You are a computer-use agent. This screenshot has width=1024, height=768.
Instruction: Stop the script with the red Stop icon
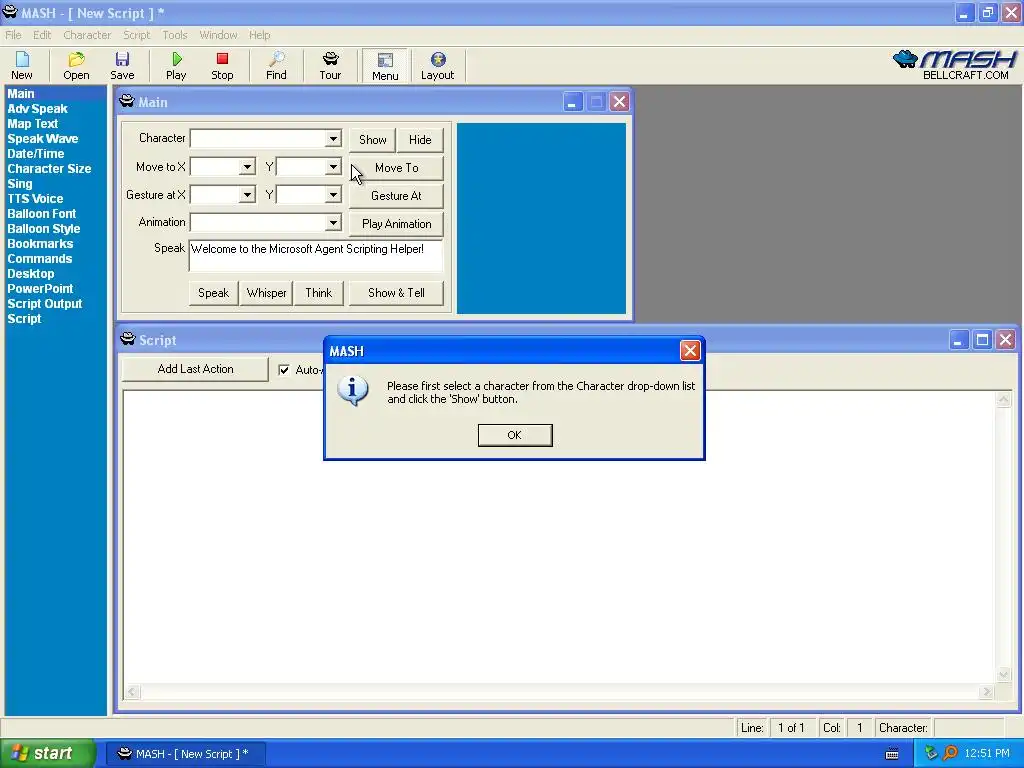(x=222, y=65)
